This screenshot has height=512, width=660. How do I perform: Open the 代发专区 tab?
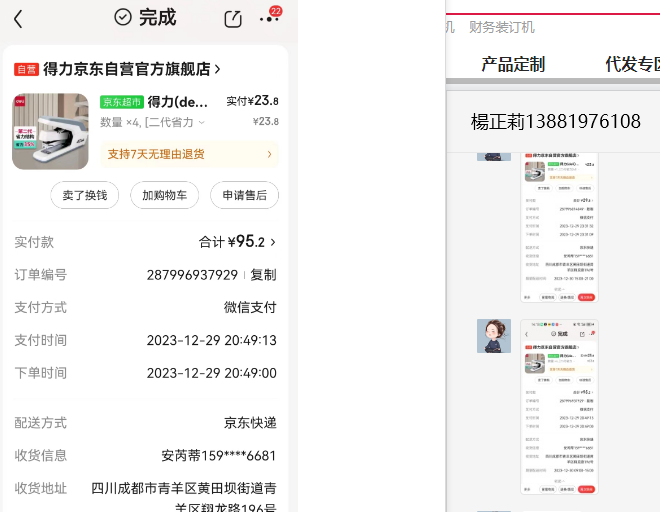pos(632,64)
